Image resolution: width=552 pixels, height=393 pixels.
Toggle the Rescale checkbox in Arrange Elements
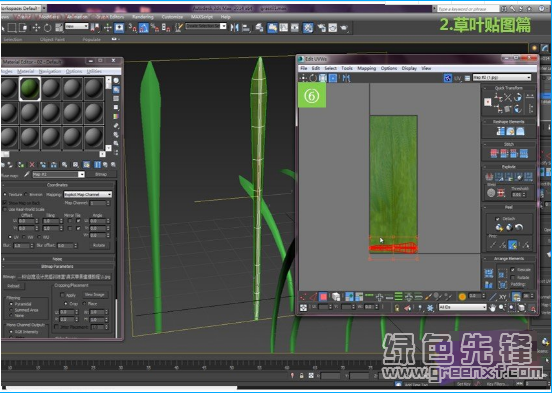click(513, 269)
